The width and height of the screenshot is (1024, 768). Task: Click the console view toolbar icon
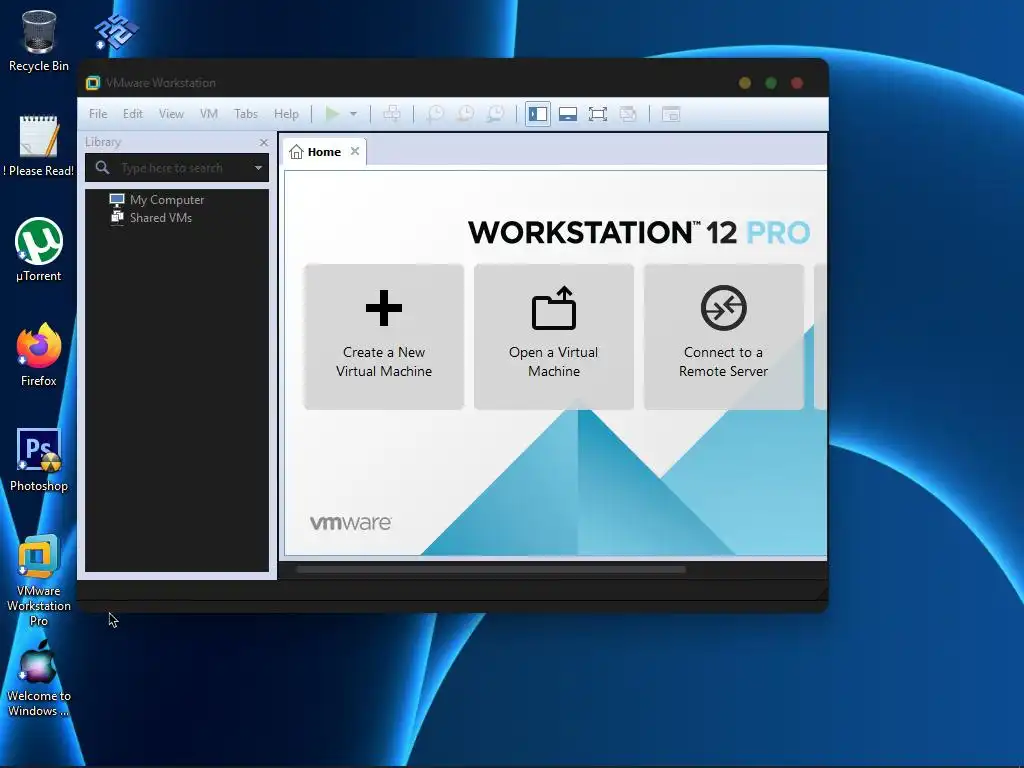[x=671, y=114]
